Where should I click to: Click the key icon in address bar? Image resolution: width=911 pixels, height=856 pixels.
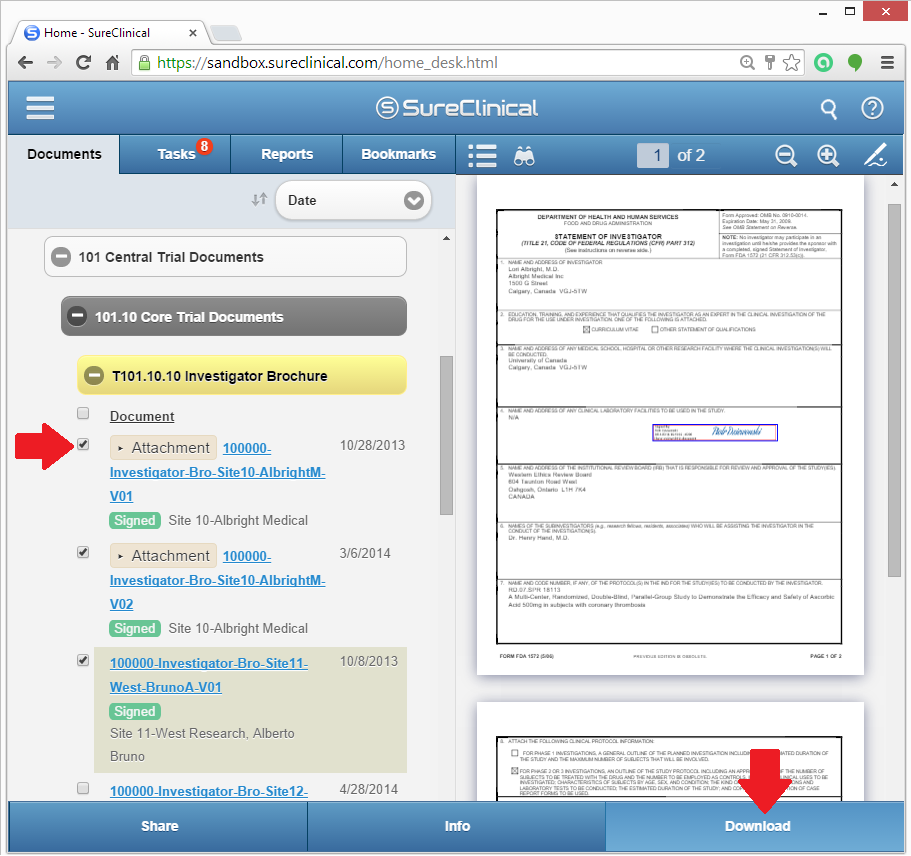click(770, 63)
